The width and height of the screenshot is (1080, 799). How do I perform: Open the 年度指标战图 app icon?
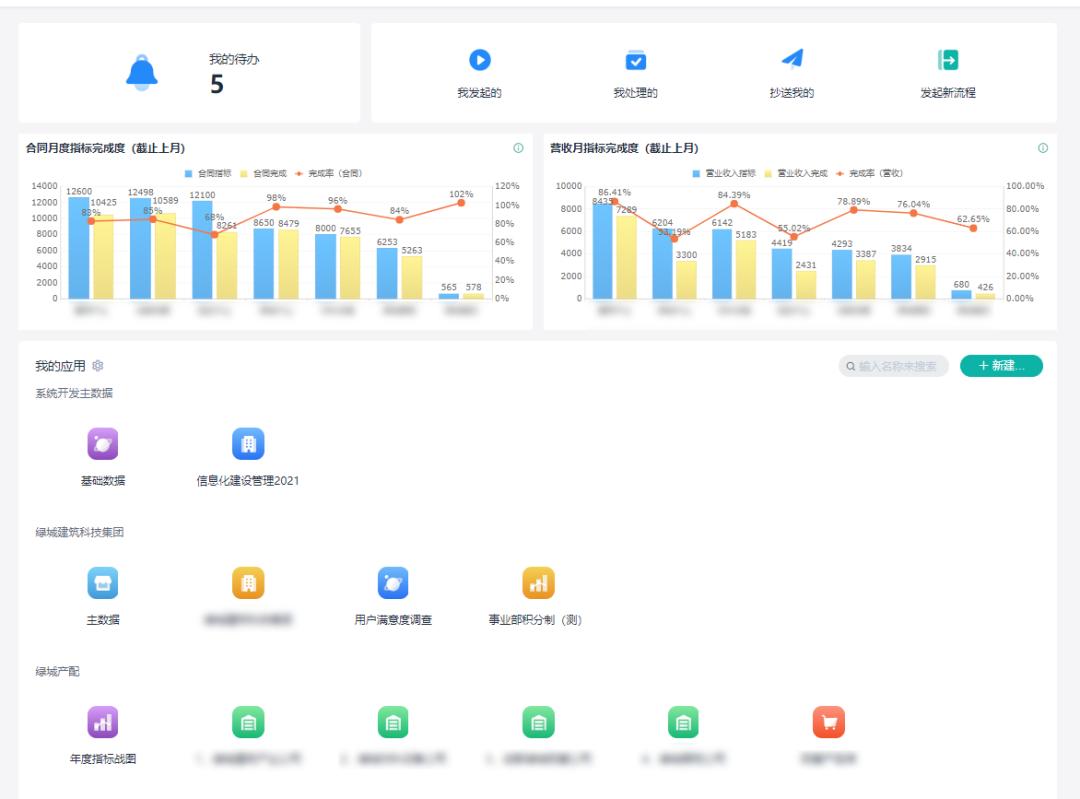[x=103, y=722]
